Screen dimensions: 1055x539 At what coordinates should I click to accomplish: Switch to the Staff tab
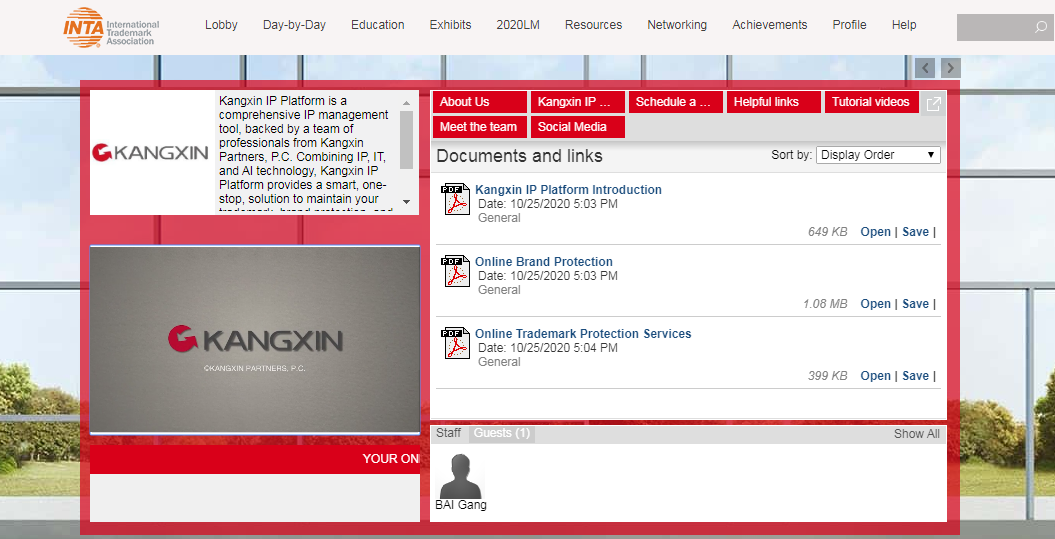[448, 433]
